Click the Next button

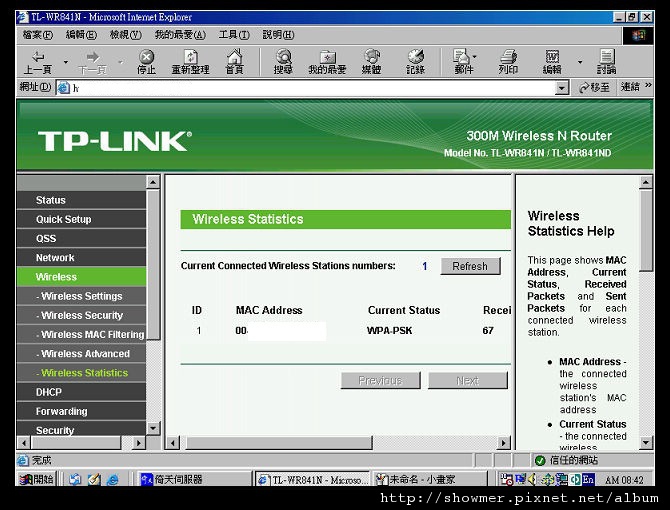(468, 380)
